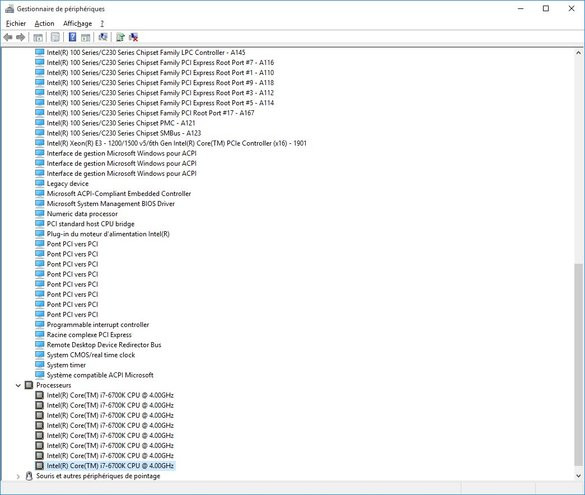Screen dimensions: 585x495
Task: Click the vertical scrollbar thumb
Action: pyautogui.click(x=578, y=364)
